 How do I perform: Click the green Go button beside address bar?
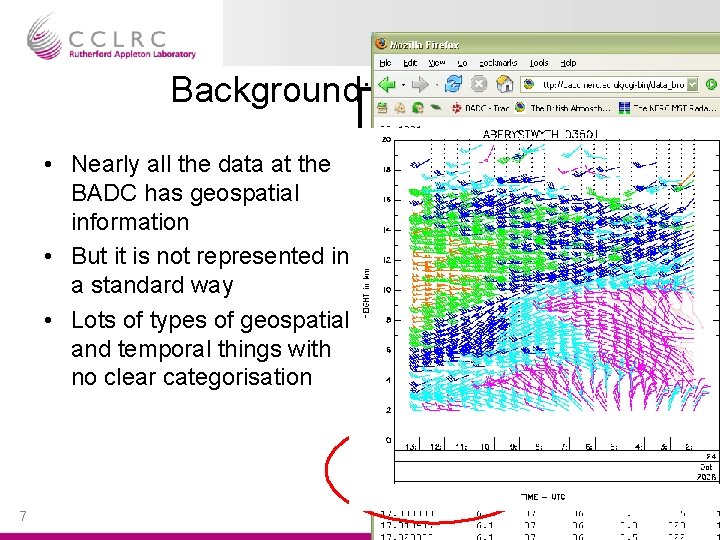(712, 84)
